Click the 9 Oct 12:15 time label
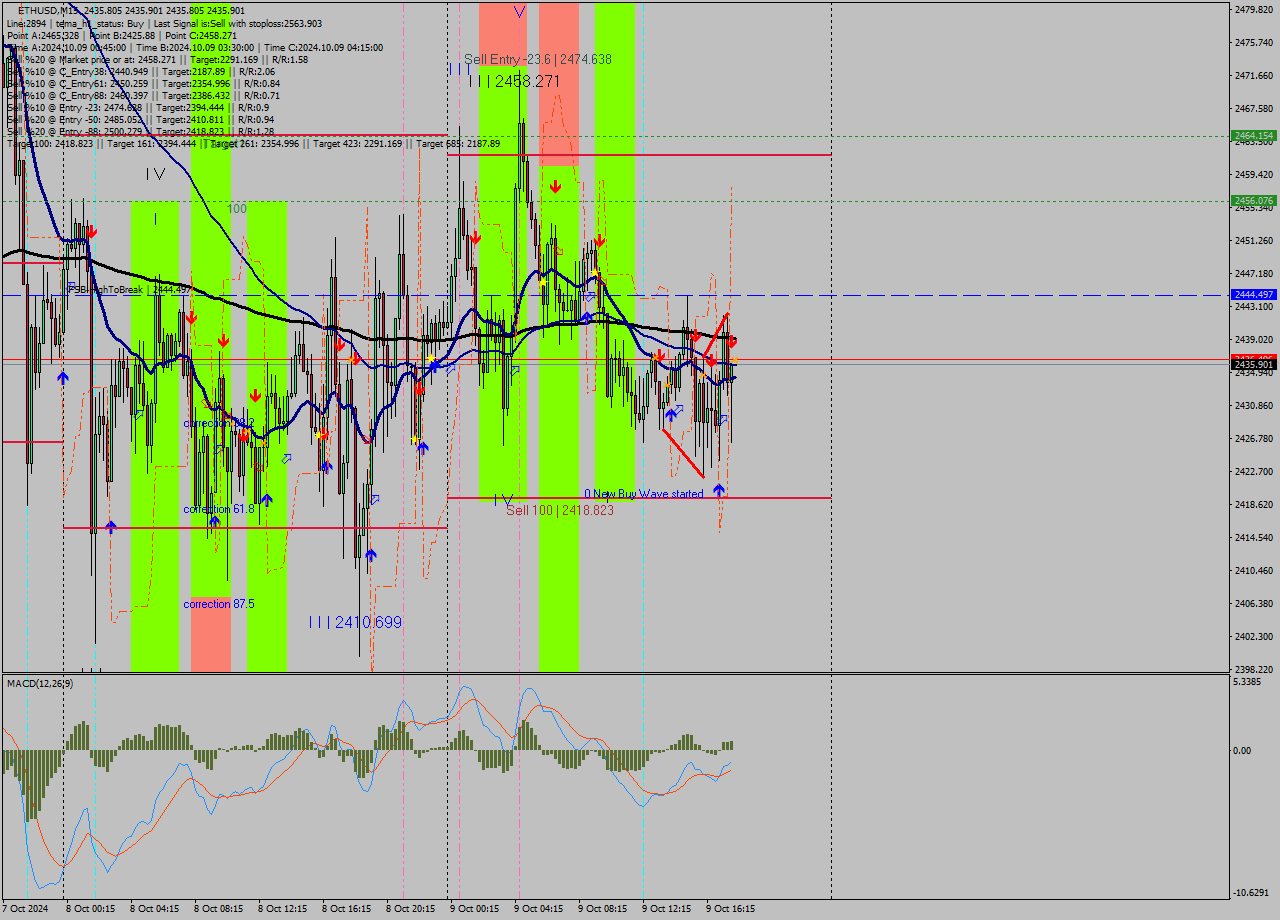This screenshot has width=1280, height=920. [667, 909]
